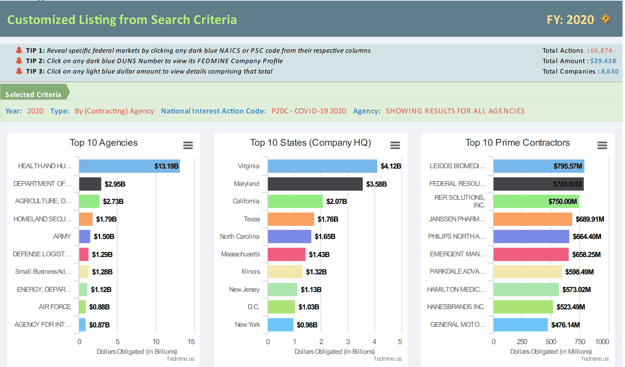
Task: Click the TIP 1 bell icon
Action: point(19,50)
